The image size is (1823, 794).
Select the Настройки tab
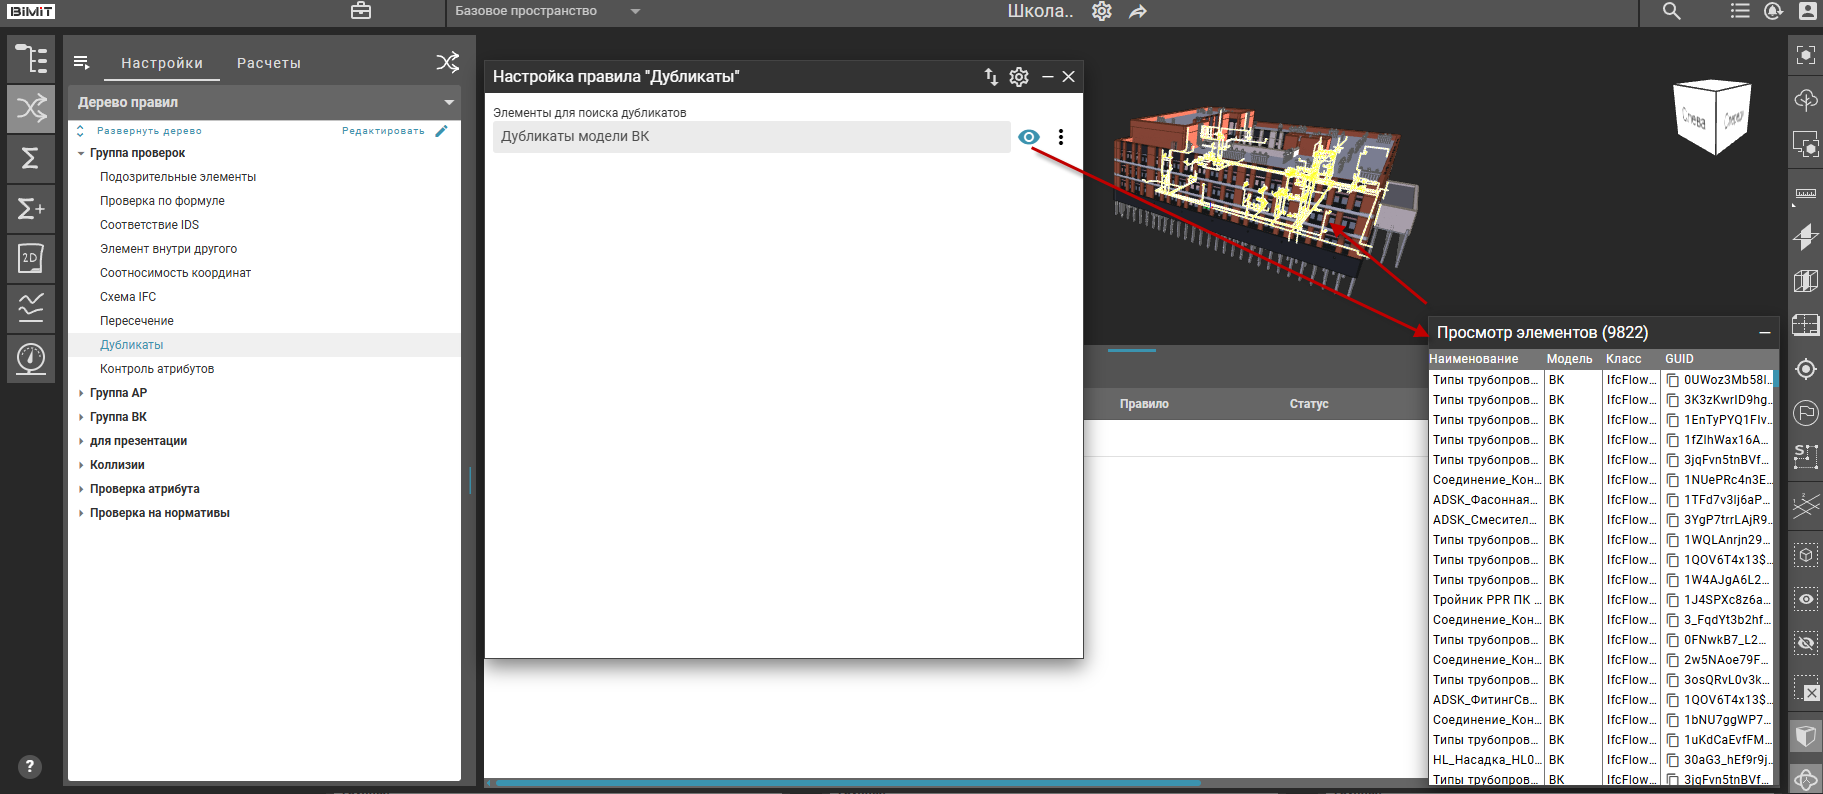point(162,63)
